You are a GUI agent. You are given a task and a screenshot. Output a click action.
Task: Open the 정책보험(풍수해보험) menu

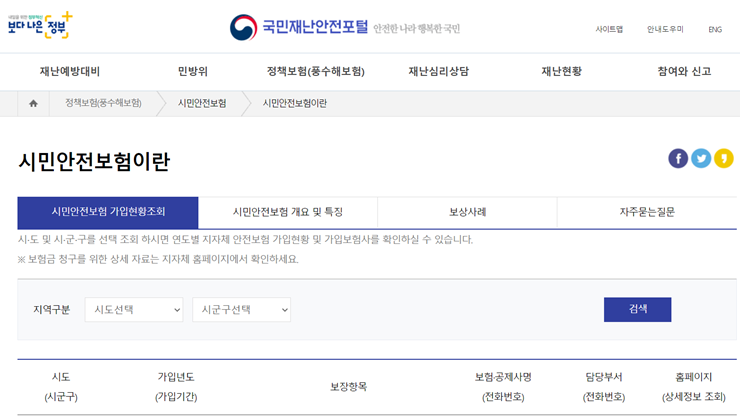coord(316,72)
